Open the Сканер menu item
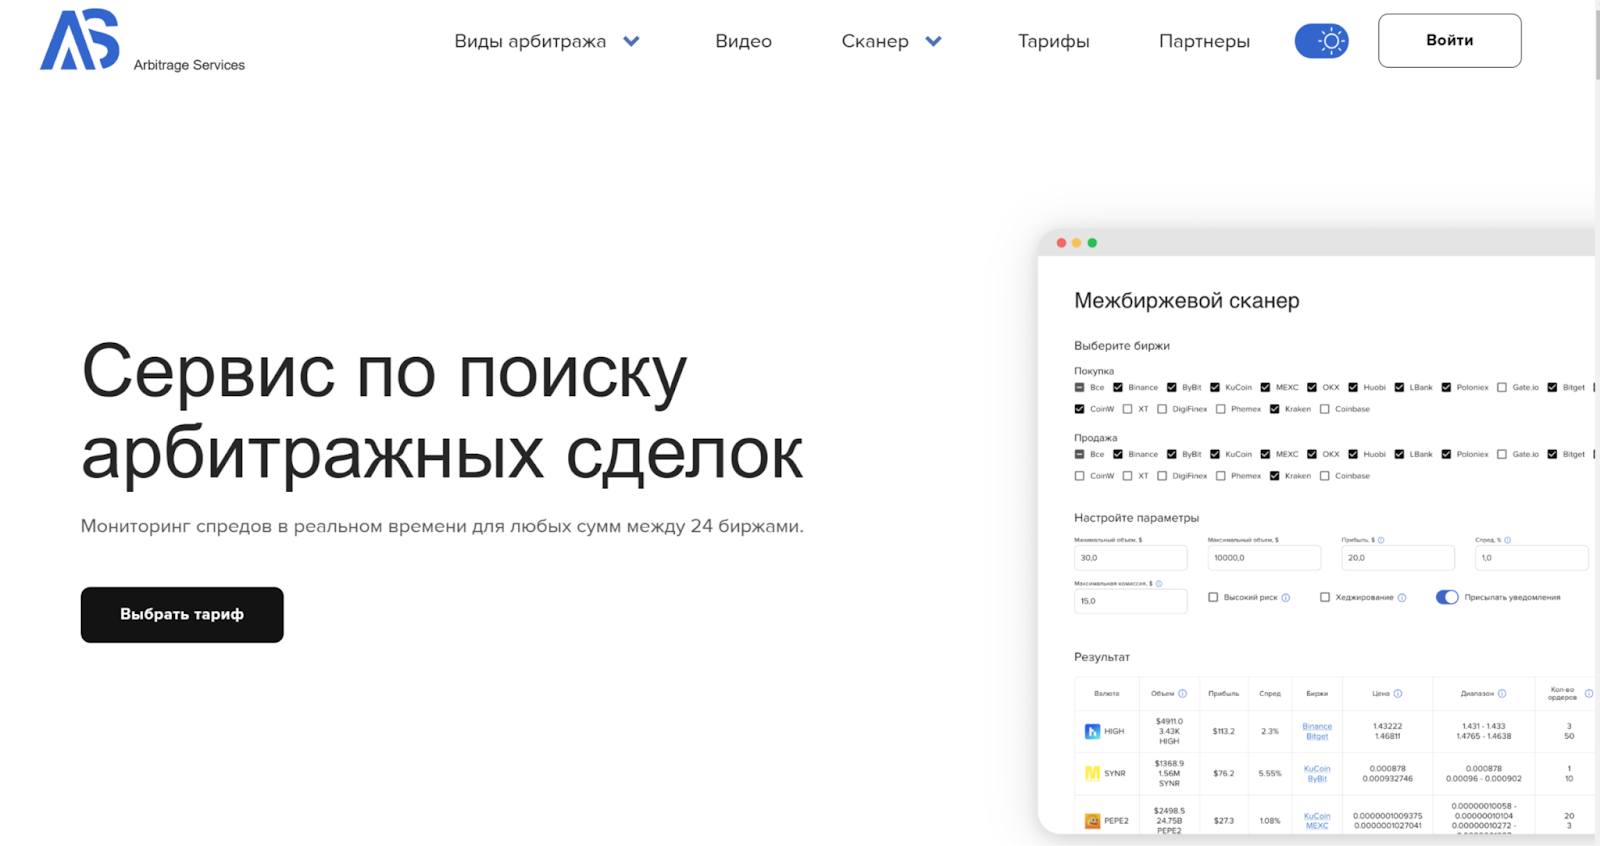This screenshot has height=846, width=1600. pyautogui.click(x=875, y=41)
